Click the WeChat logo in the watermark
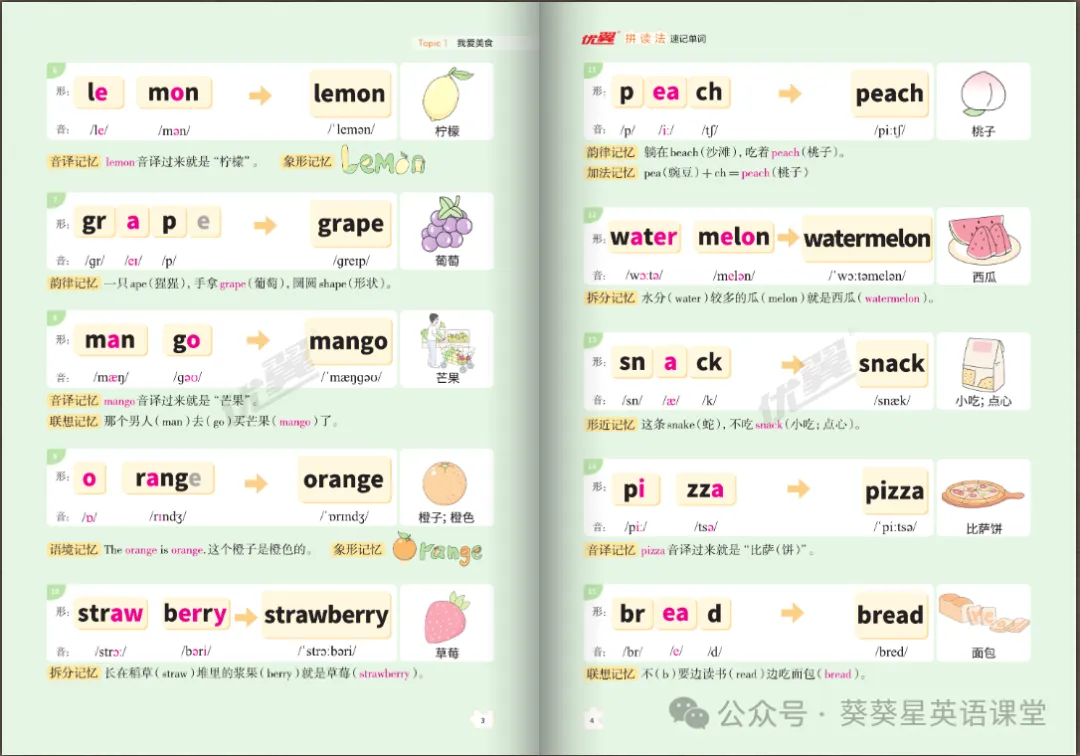1080x756 pixels. pos(689,713)
